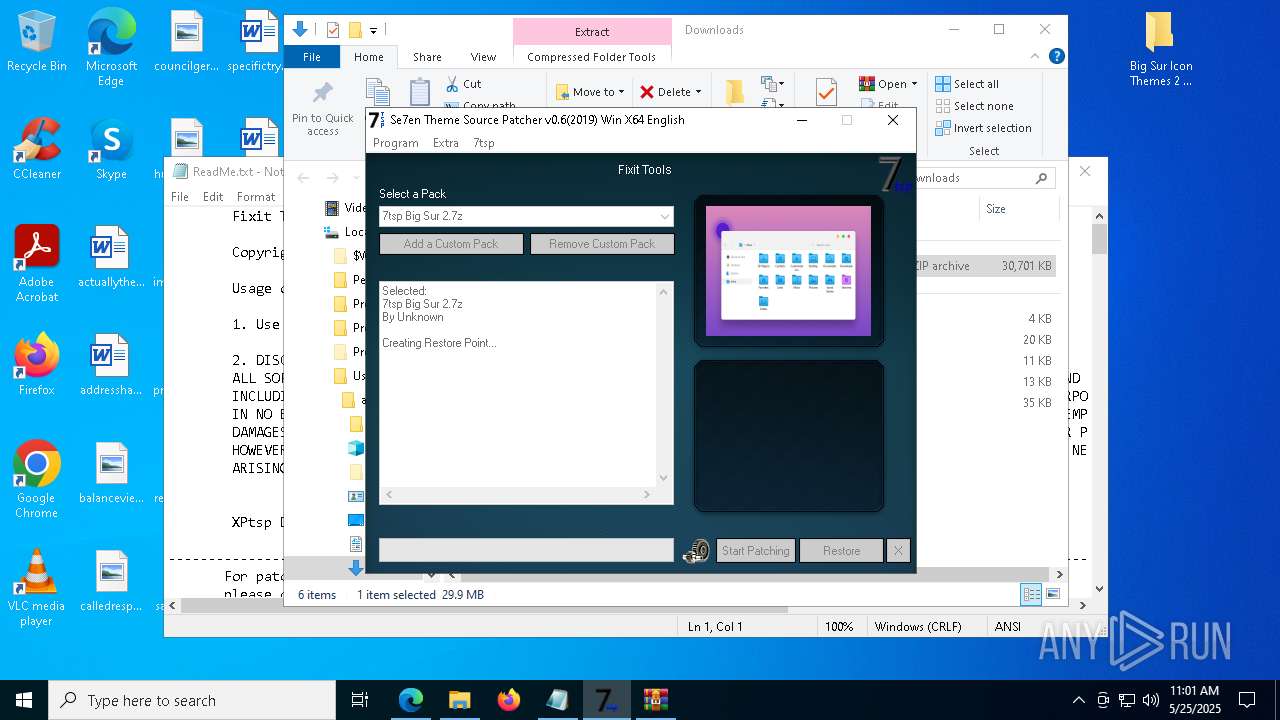Click the 7tsp patching progress bar
This screenshot has height=720, width=1280.
pyautogui.click(x=526, y=550)
